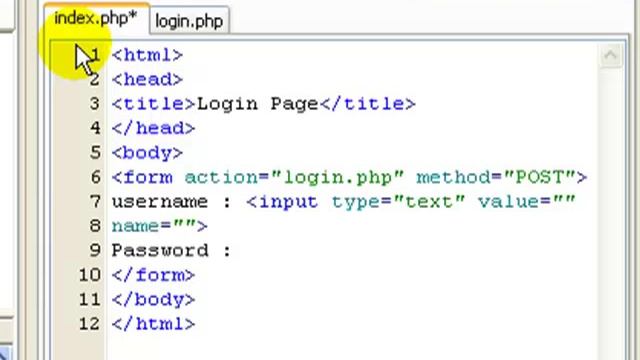The height and width of the screenshot is (360, 640).
Task: Click line number 10 in the gutter
Action: 90,275
